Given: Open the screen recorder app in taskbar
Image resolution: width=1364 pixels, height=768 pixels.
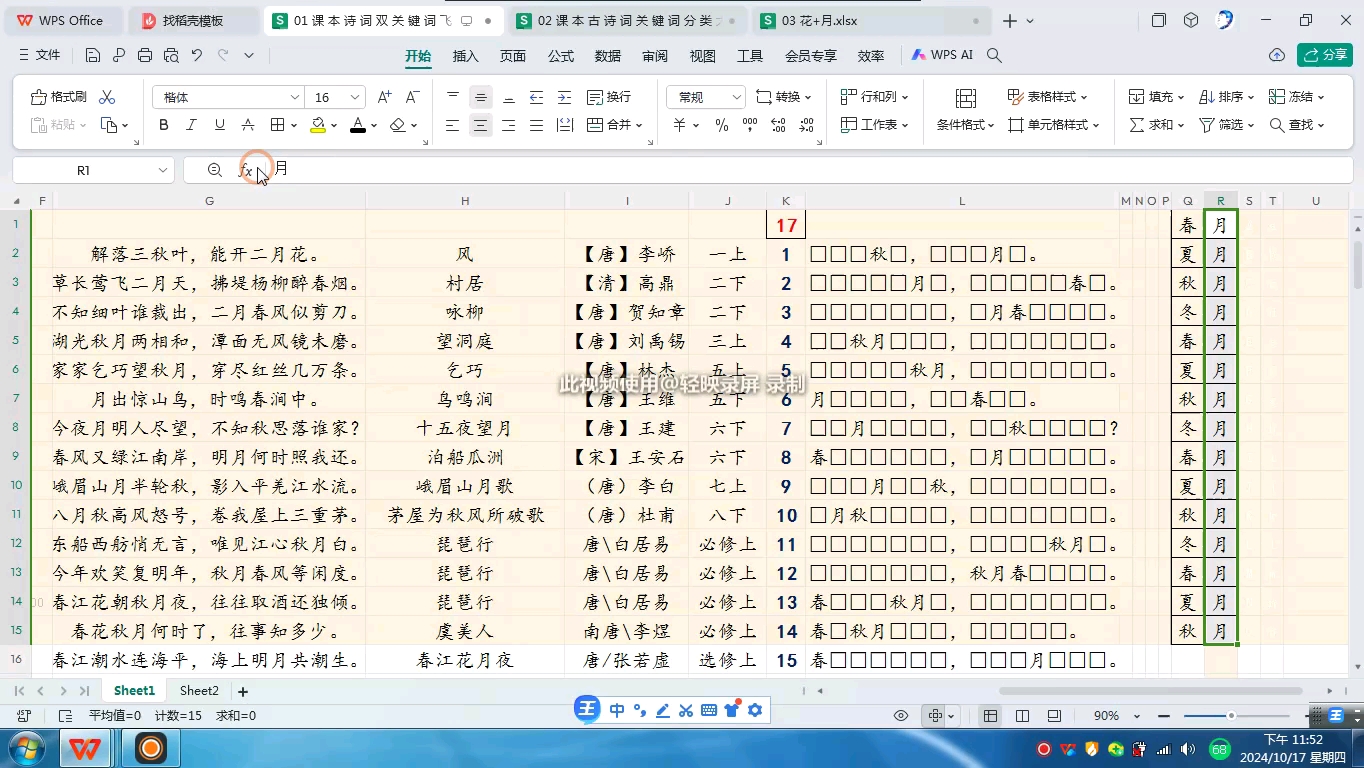Looking at the screenshot, I should click(x=151, y=748).
